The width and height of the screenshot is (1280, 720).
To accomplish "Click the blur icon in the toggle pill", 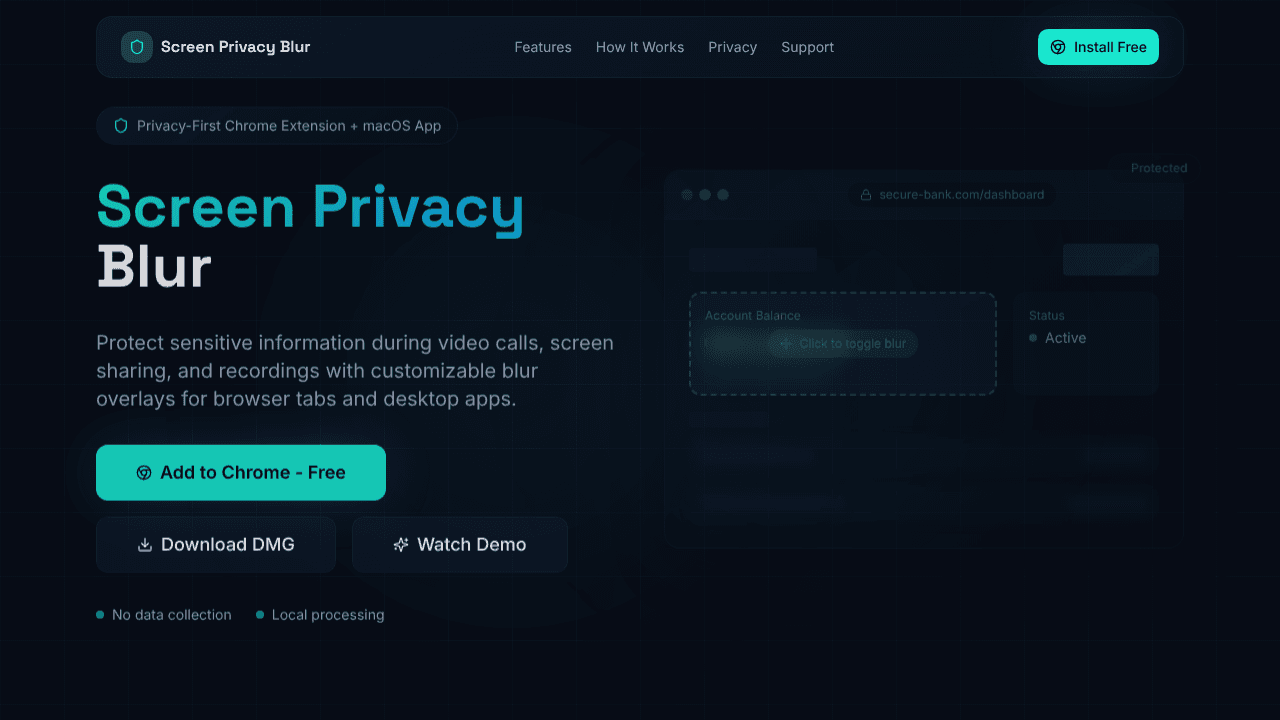I will pos(786,344).
